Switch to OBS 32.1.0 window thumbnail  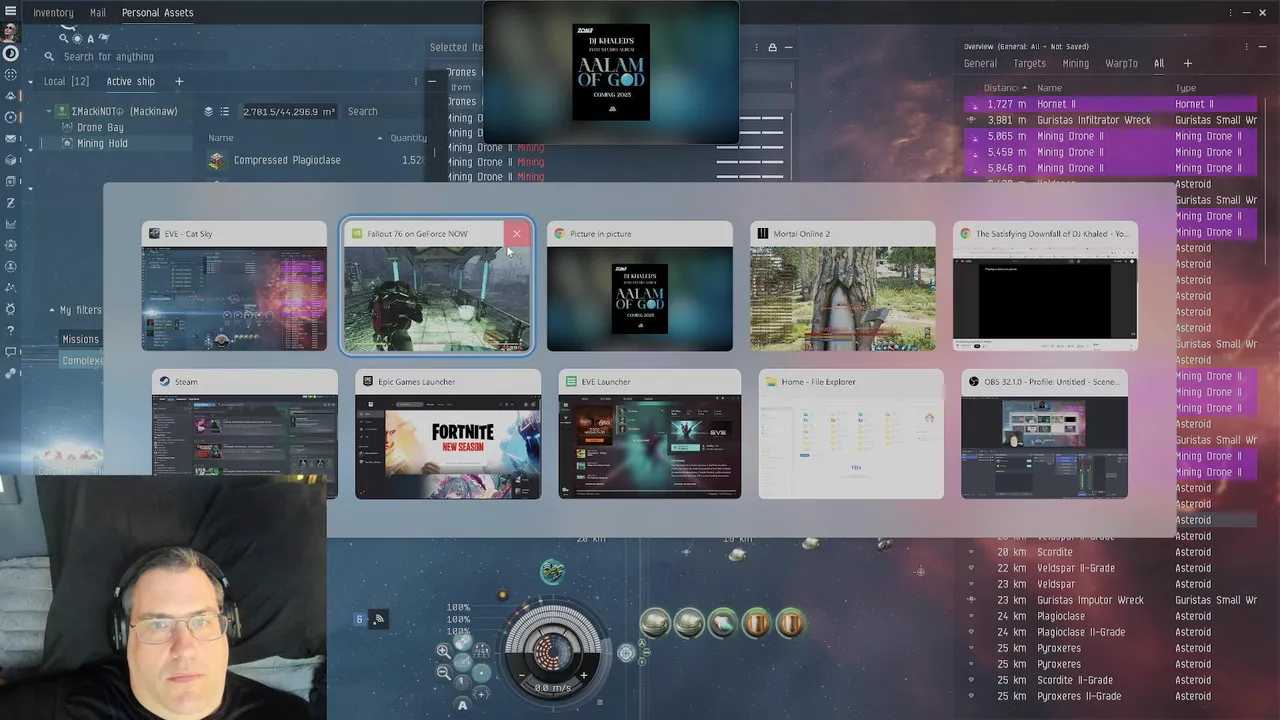point(1045,434)
